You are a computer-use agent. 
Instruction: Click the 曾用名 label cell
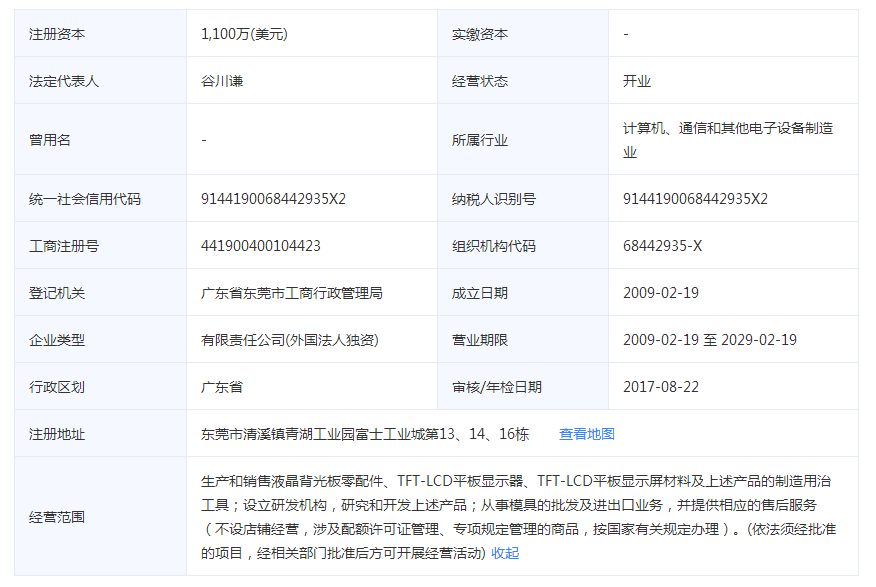(101, 140)
